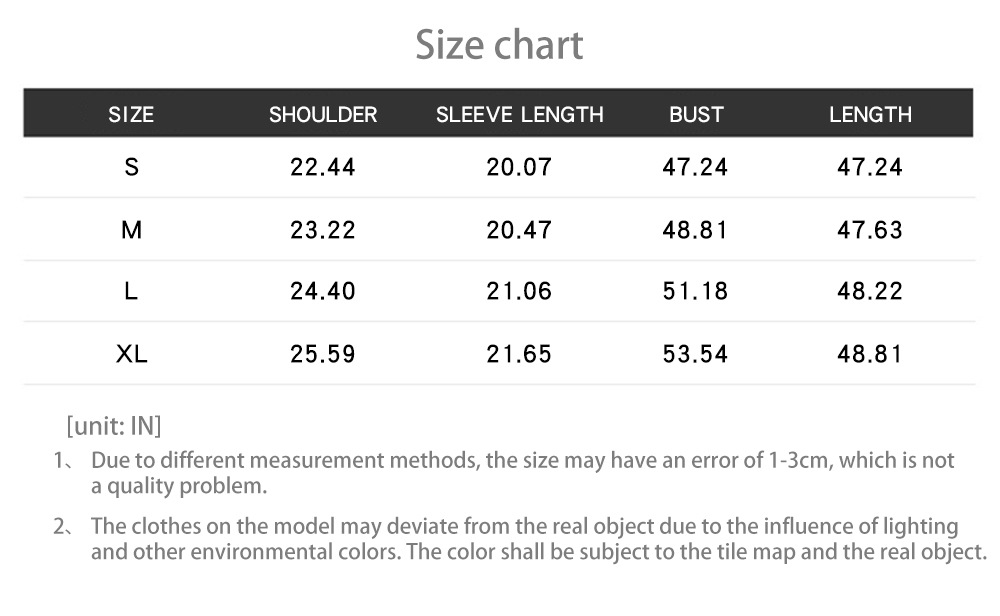
Task: Select the SLEEVE LENGTH column header
Action: (x=519, y=115)
